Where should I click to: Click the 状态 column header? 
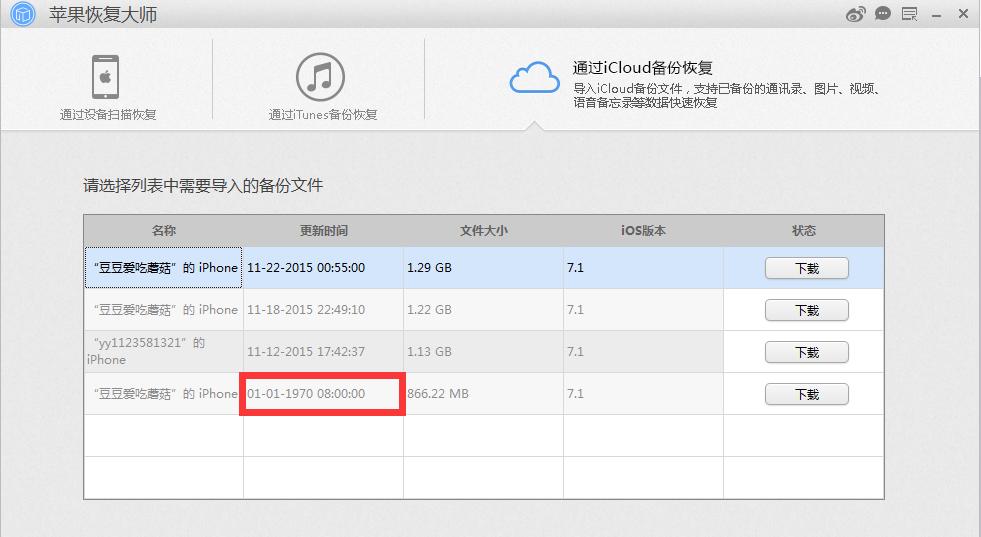point(804,230)
